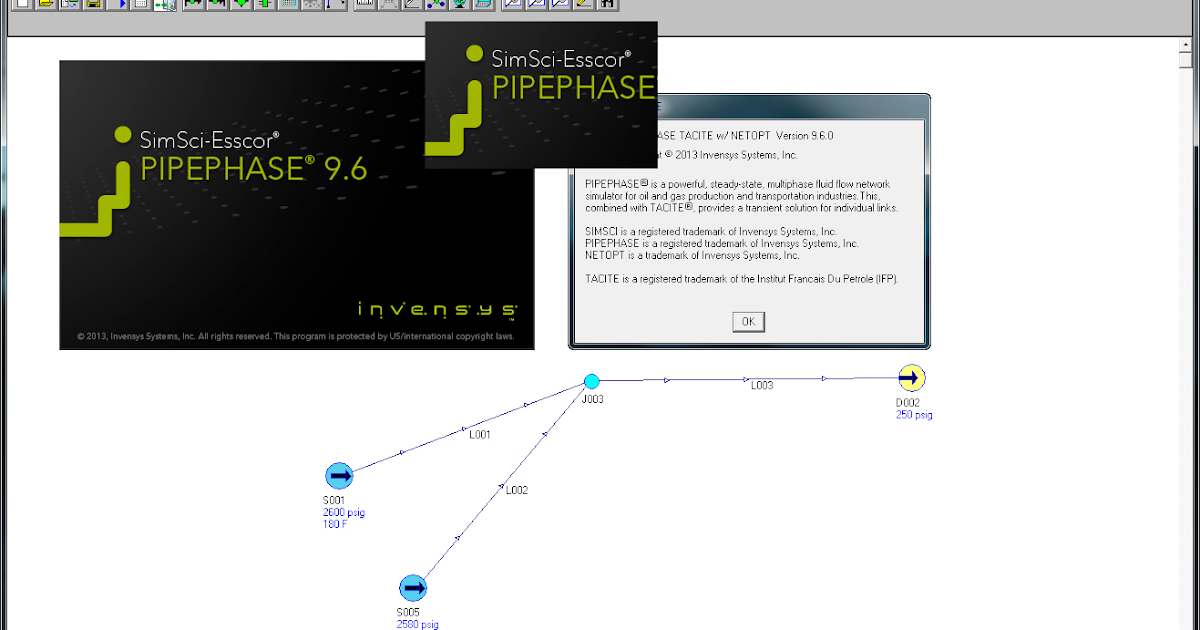1200x630 pixels.
Task: Select the import/export translation icon
Action: point(166,4)
